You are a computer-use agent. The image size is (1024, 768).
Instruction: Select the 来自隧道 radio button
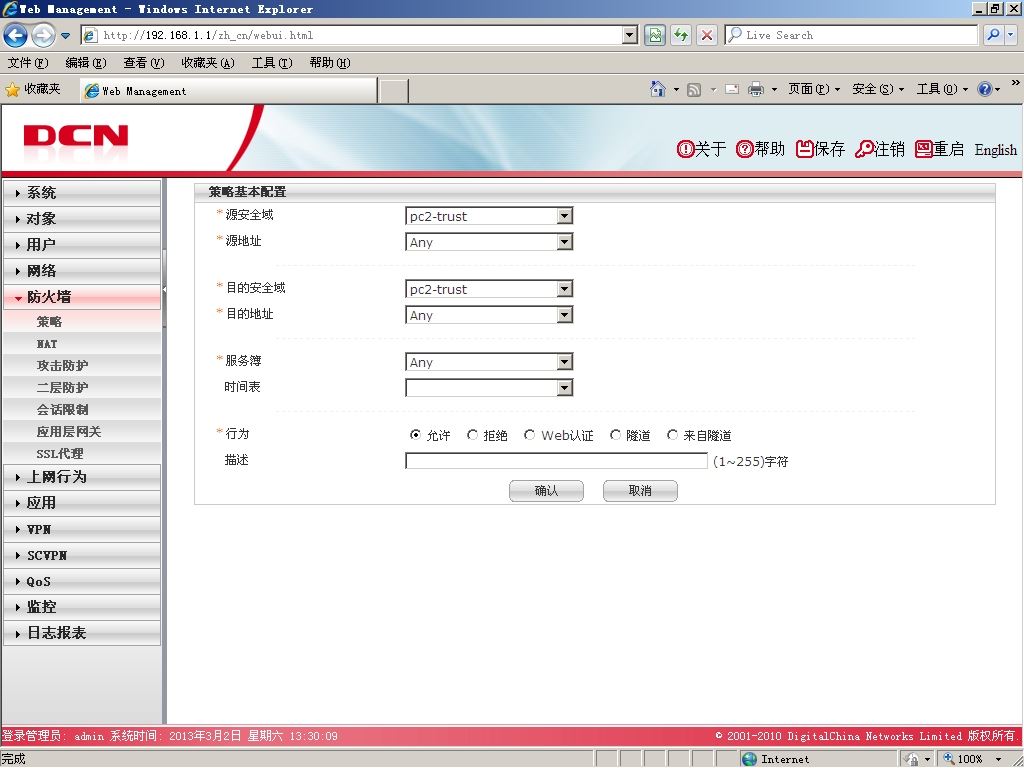(673, 434)
